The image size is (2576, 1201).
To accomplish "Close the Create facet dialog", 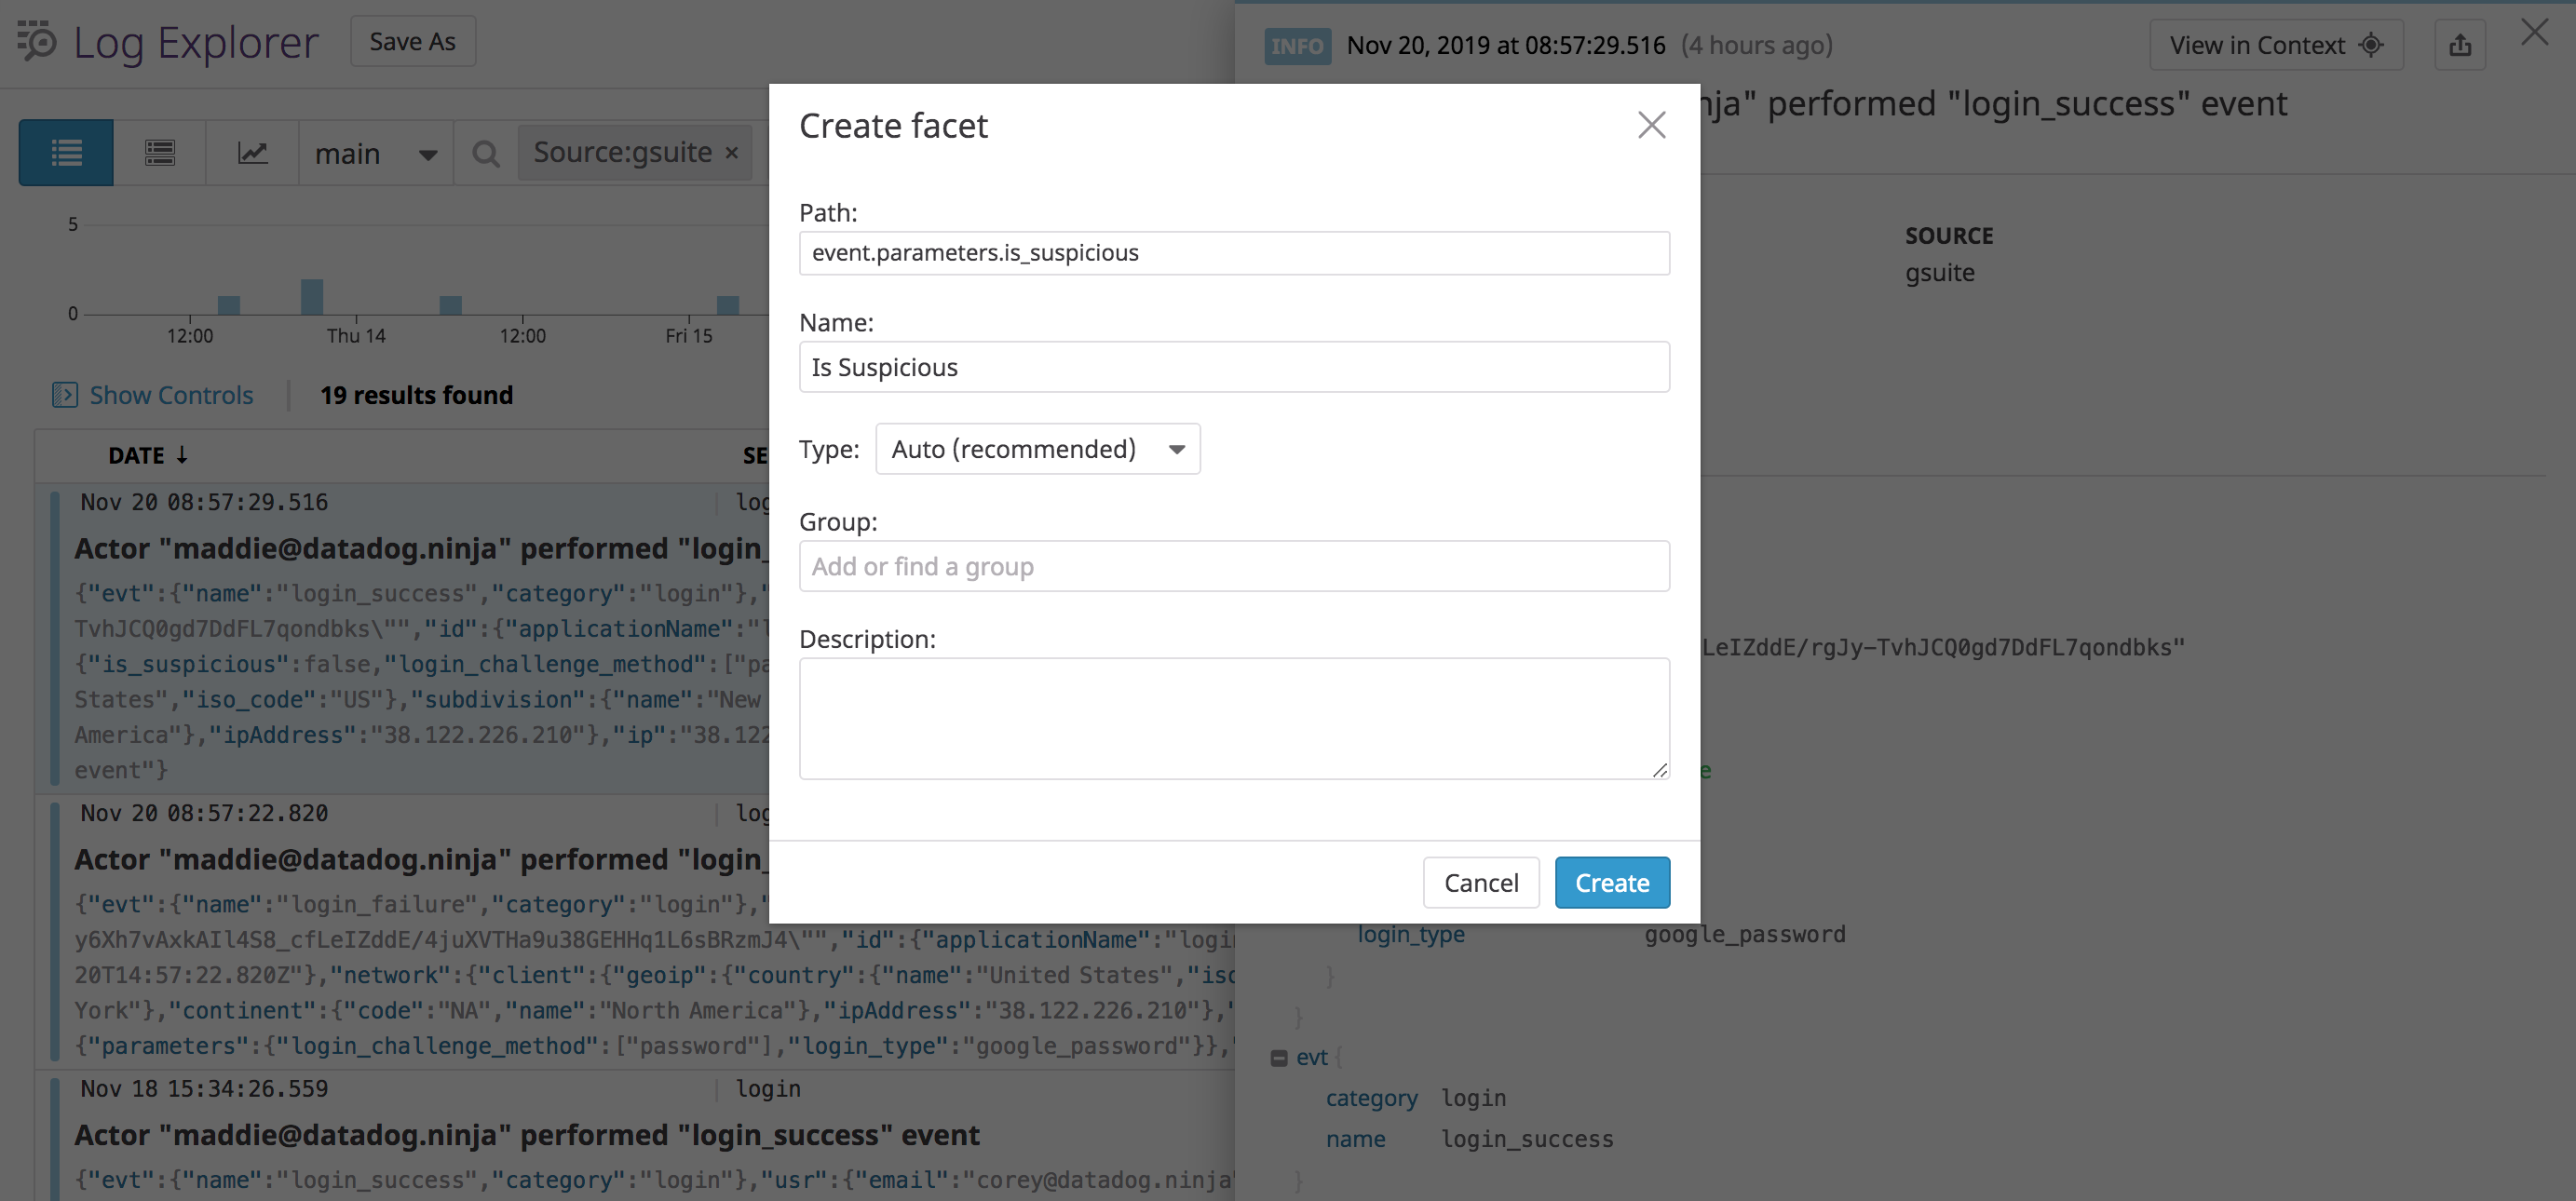I will pyautogui.click(x=1651, y=125).
